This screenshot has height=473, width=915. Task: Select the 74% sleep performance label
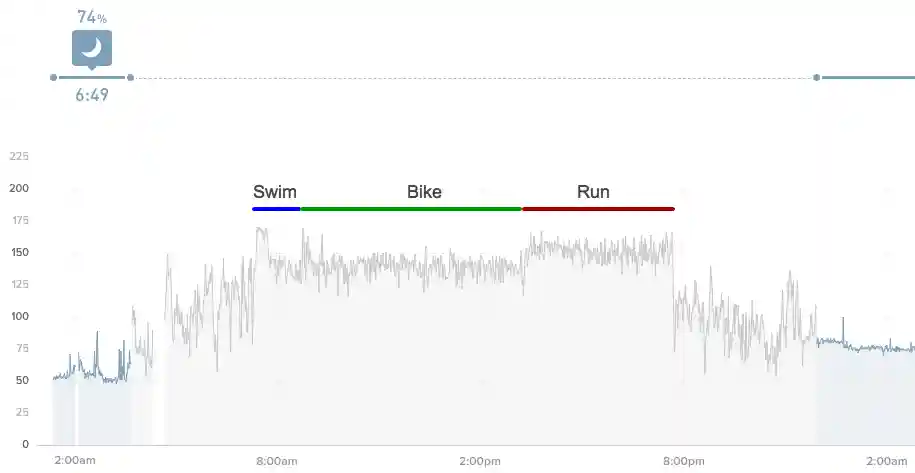pos(92,17)
